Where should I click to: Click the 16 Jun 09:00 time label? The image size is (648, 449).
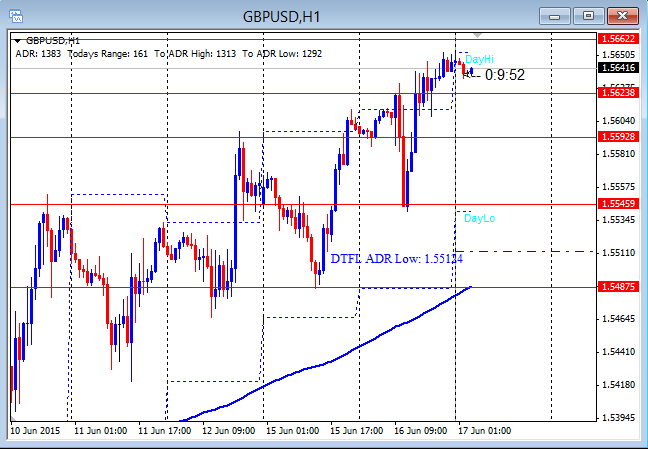click(x=421, y=431)
